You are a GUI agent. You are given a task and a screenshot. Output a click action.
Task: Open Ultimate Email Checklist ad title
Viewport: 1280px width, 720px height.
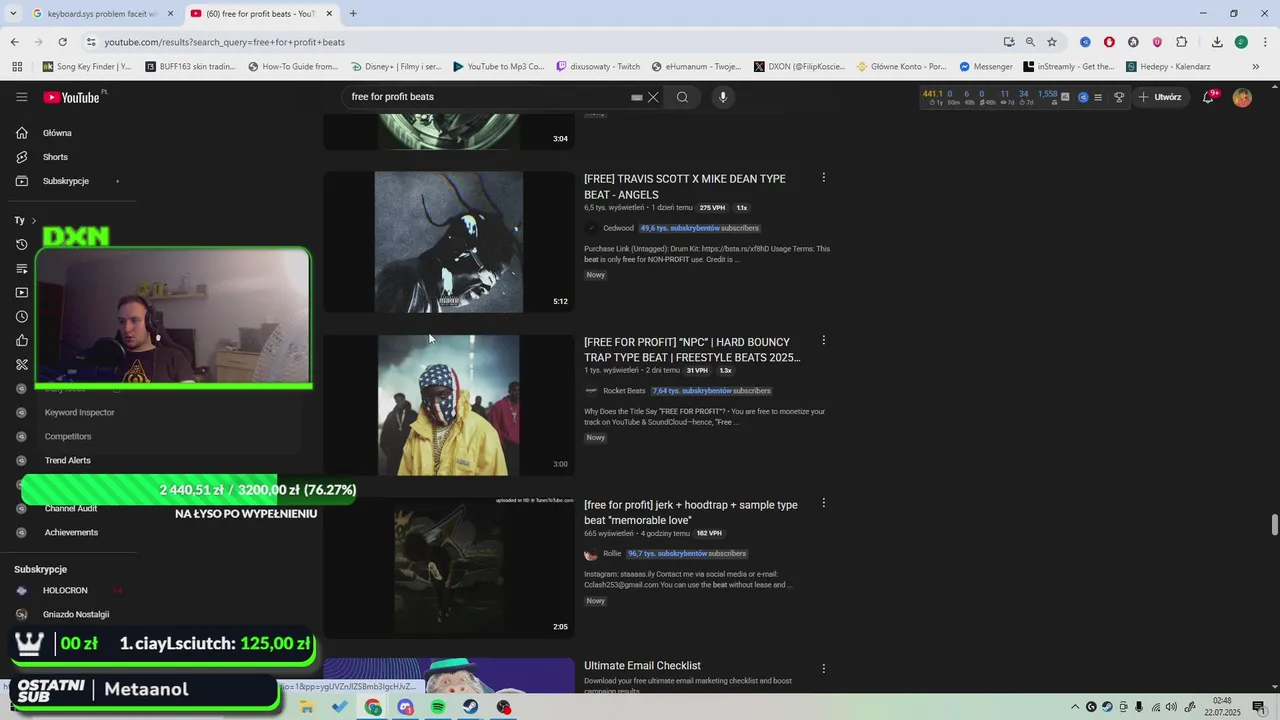tap(642, 666)
